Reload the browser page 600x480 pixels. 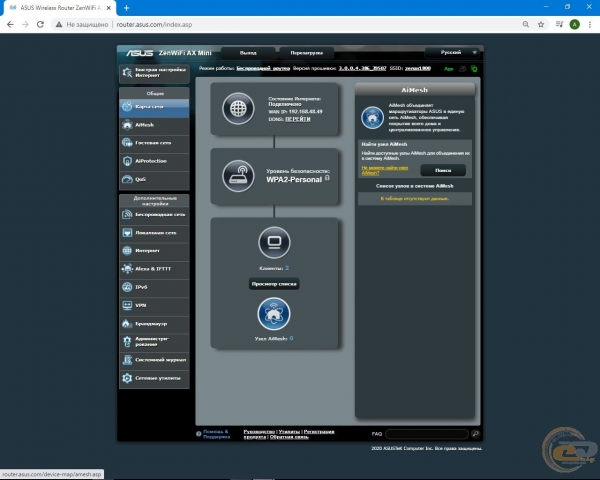pyautogui.click(x=40, y=24)
